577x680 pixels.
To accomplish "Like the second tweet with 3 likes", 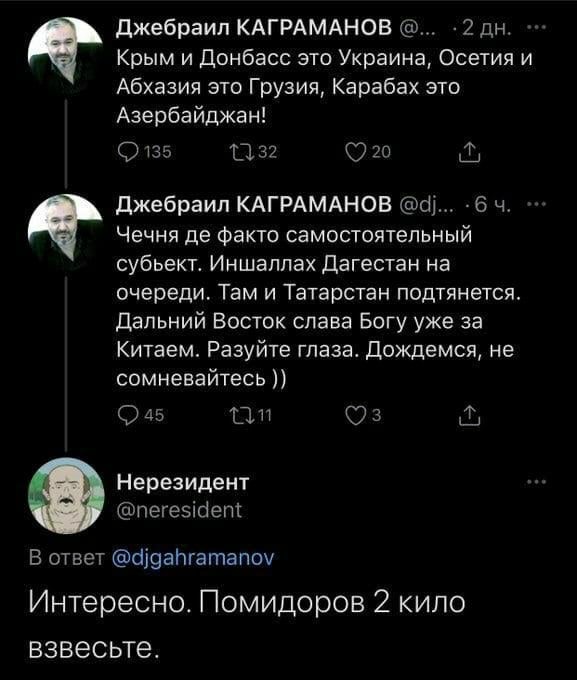I will click(x=364, y=415).
